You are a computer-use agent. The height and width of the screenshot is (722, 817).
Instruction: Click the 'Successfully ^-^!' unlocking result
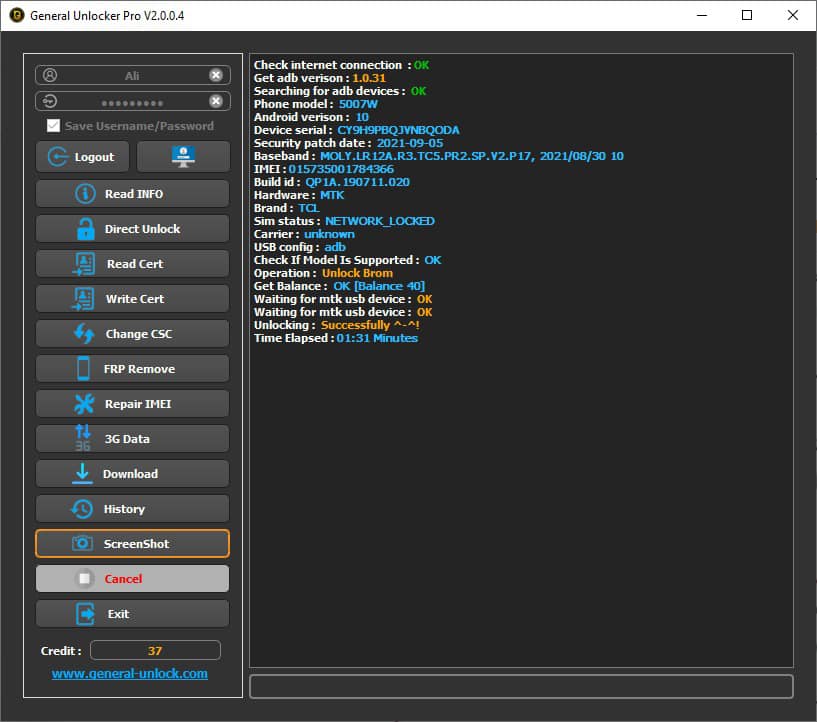tap(370, 325)
